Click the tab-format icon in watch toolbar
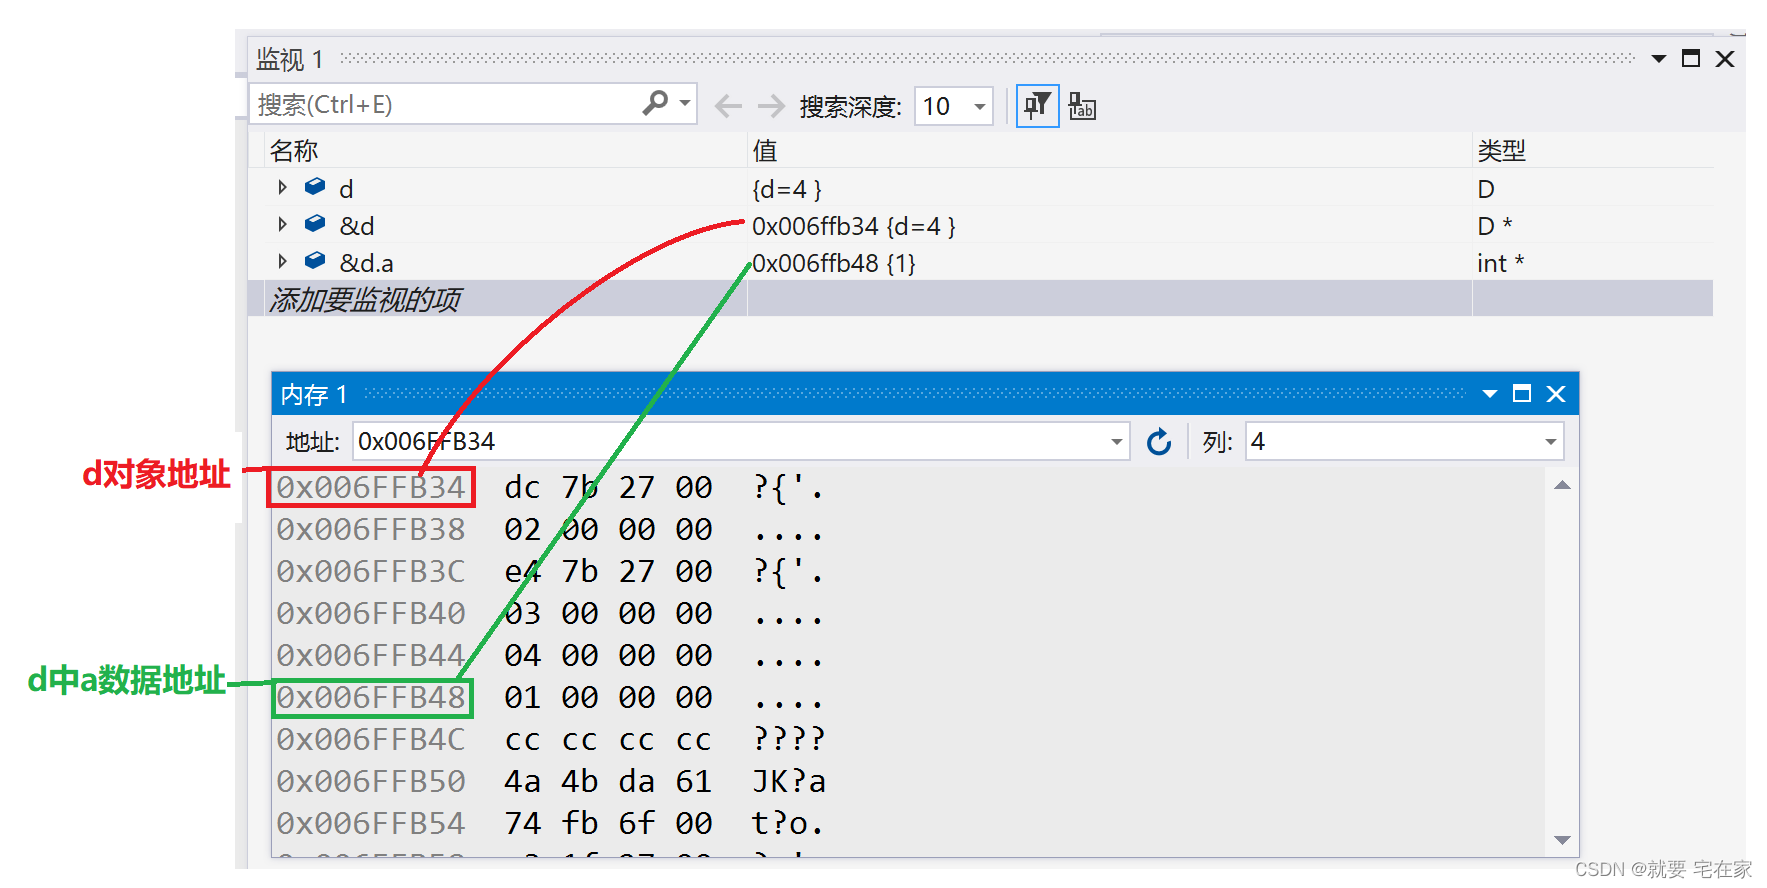The image size is (1767, 888). click(x=1082, y=106)
